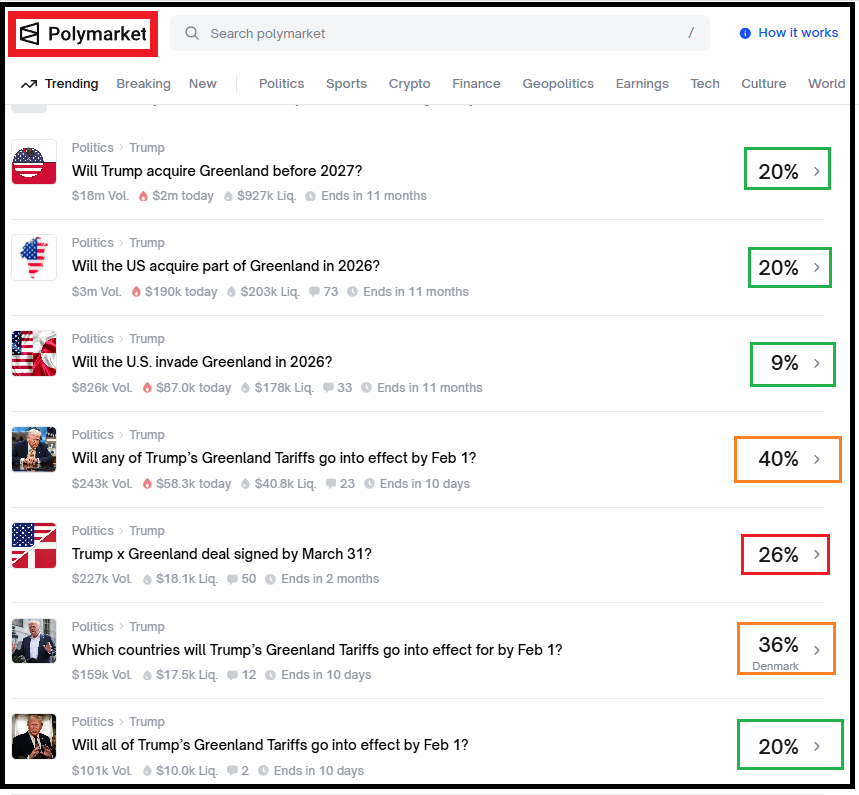Click clock icon beside Ends in 2 months

click(268, 579)
